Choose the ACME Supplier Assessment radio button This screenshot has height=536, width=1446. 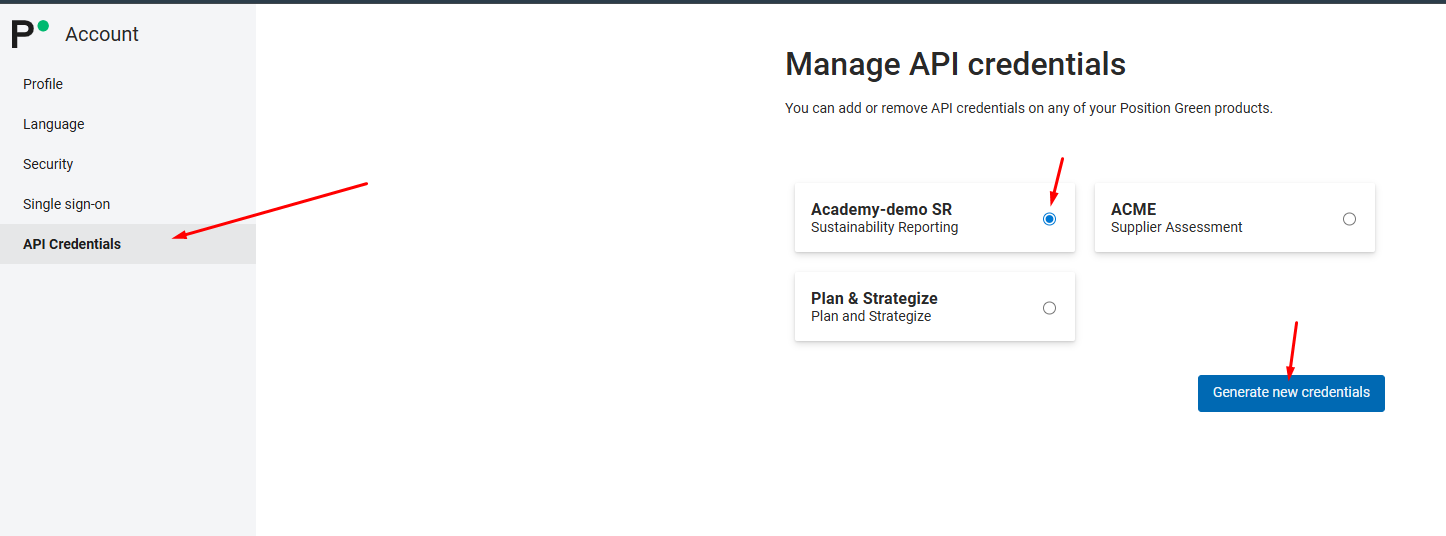1349,219
